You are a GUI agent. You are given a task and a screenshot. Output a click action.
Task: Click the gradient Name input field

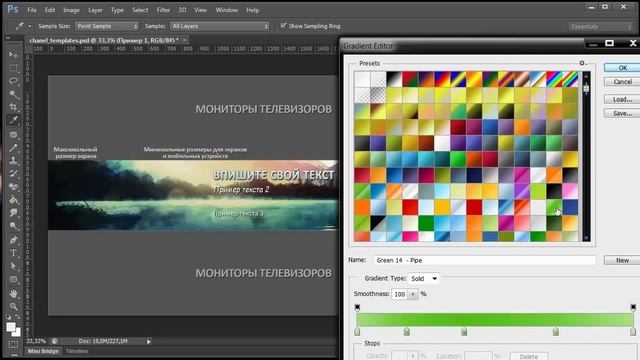coord(484,260)
